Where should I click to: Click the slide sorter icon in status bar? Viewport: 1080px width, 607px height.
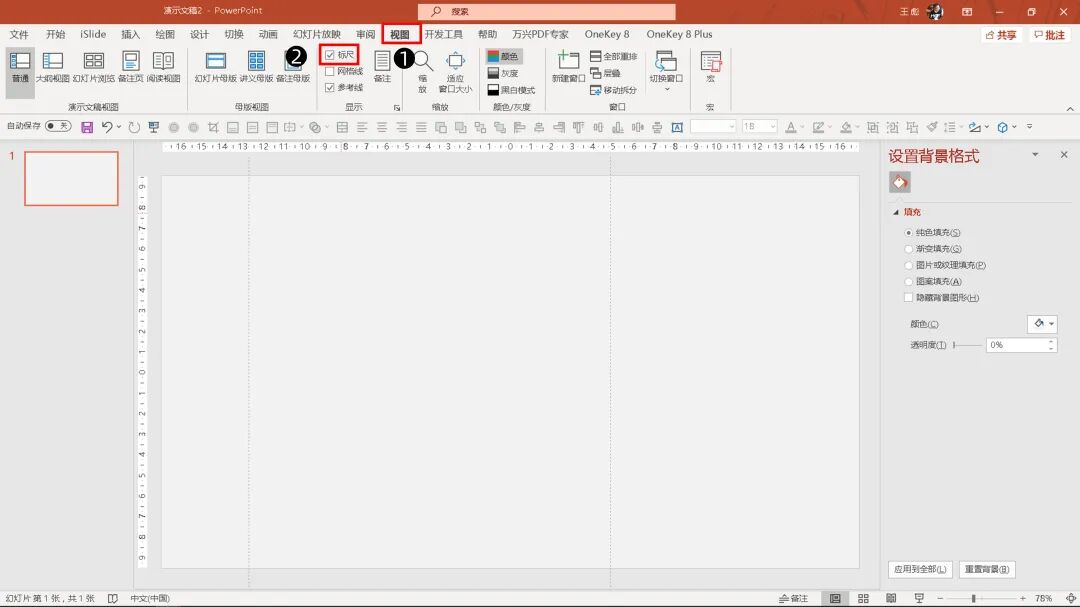point(863,598)
